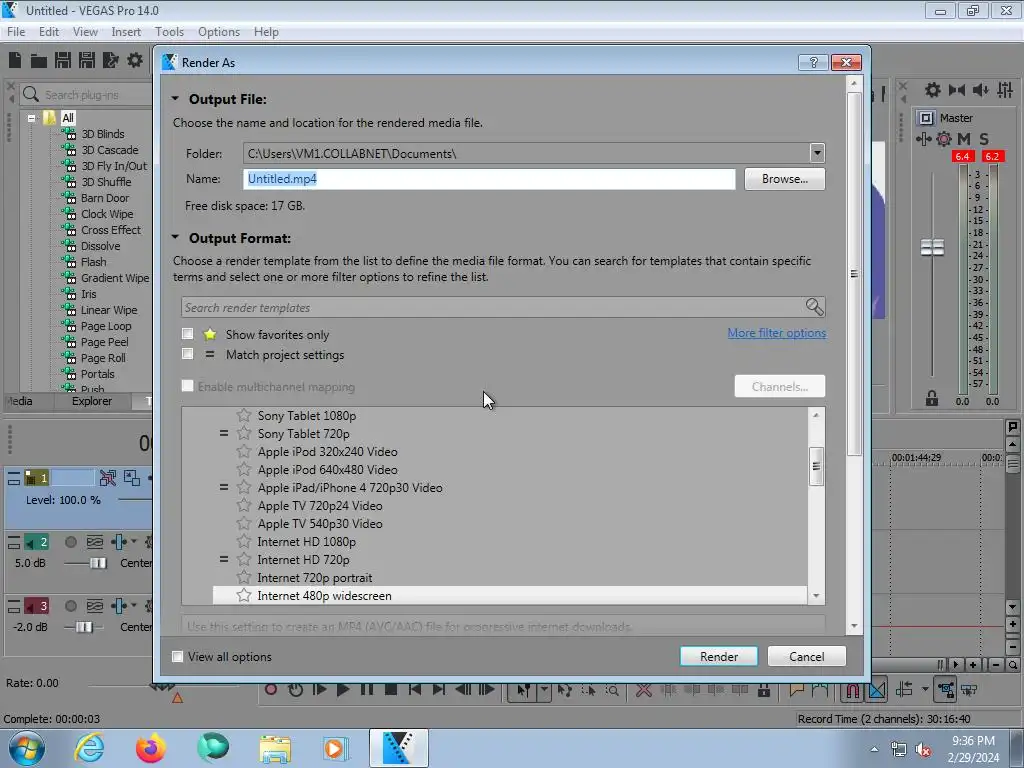The height and width of the screenshot is (768, 1024).
Task: Click the search magnifier in render templates
Action: pyautogui.click(x=814, y=307)
